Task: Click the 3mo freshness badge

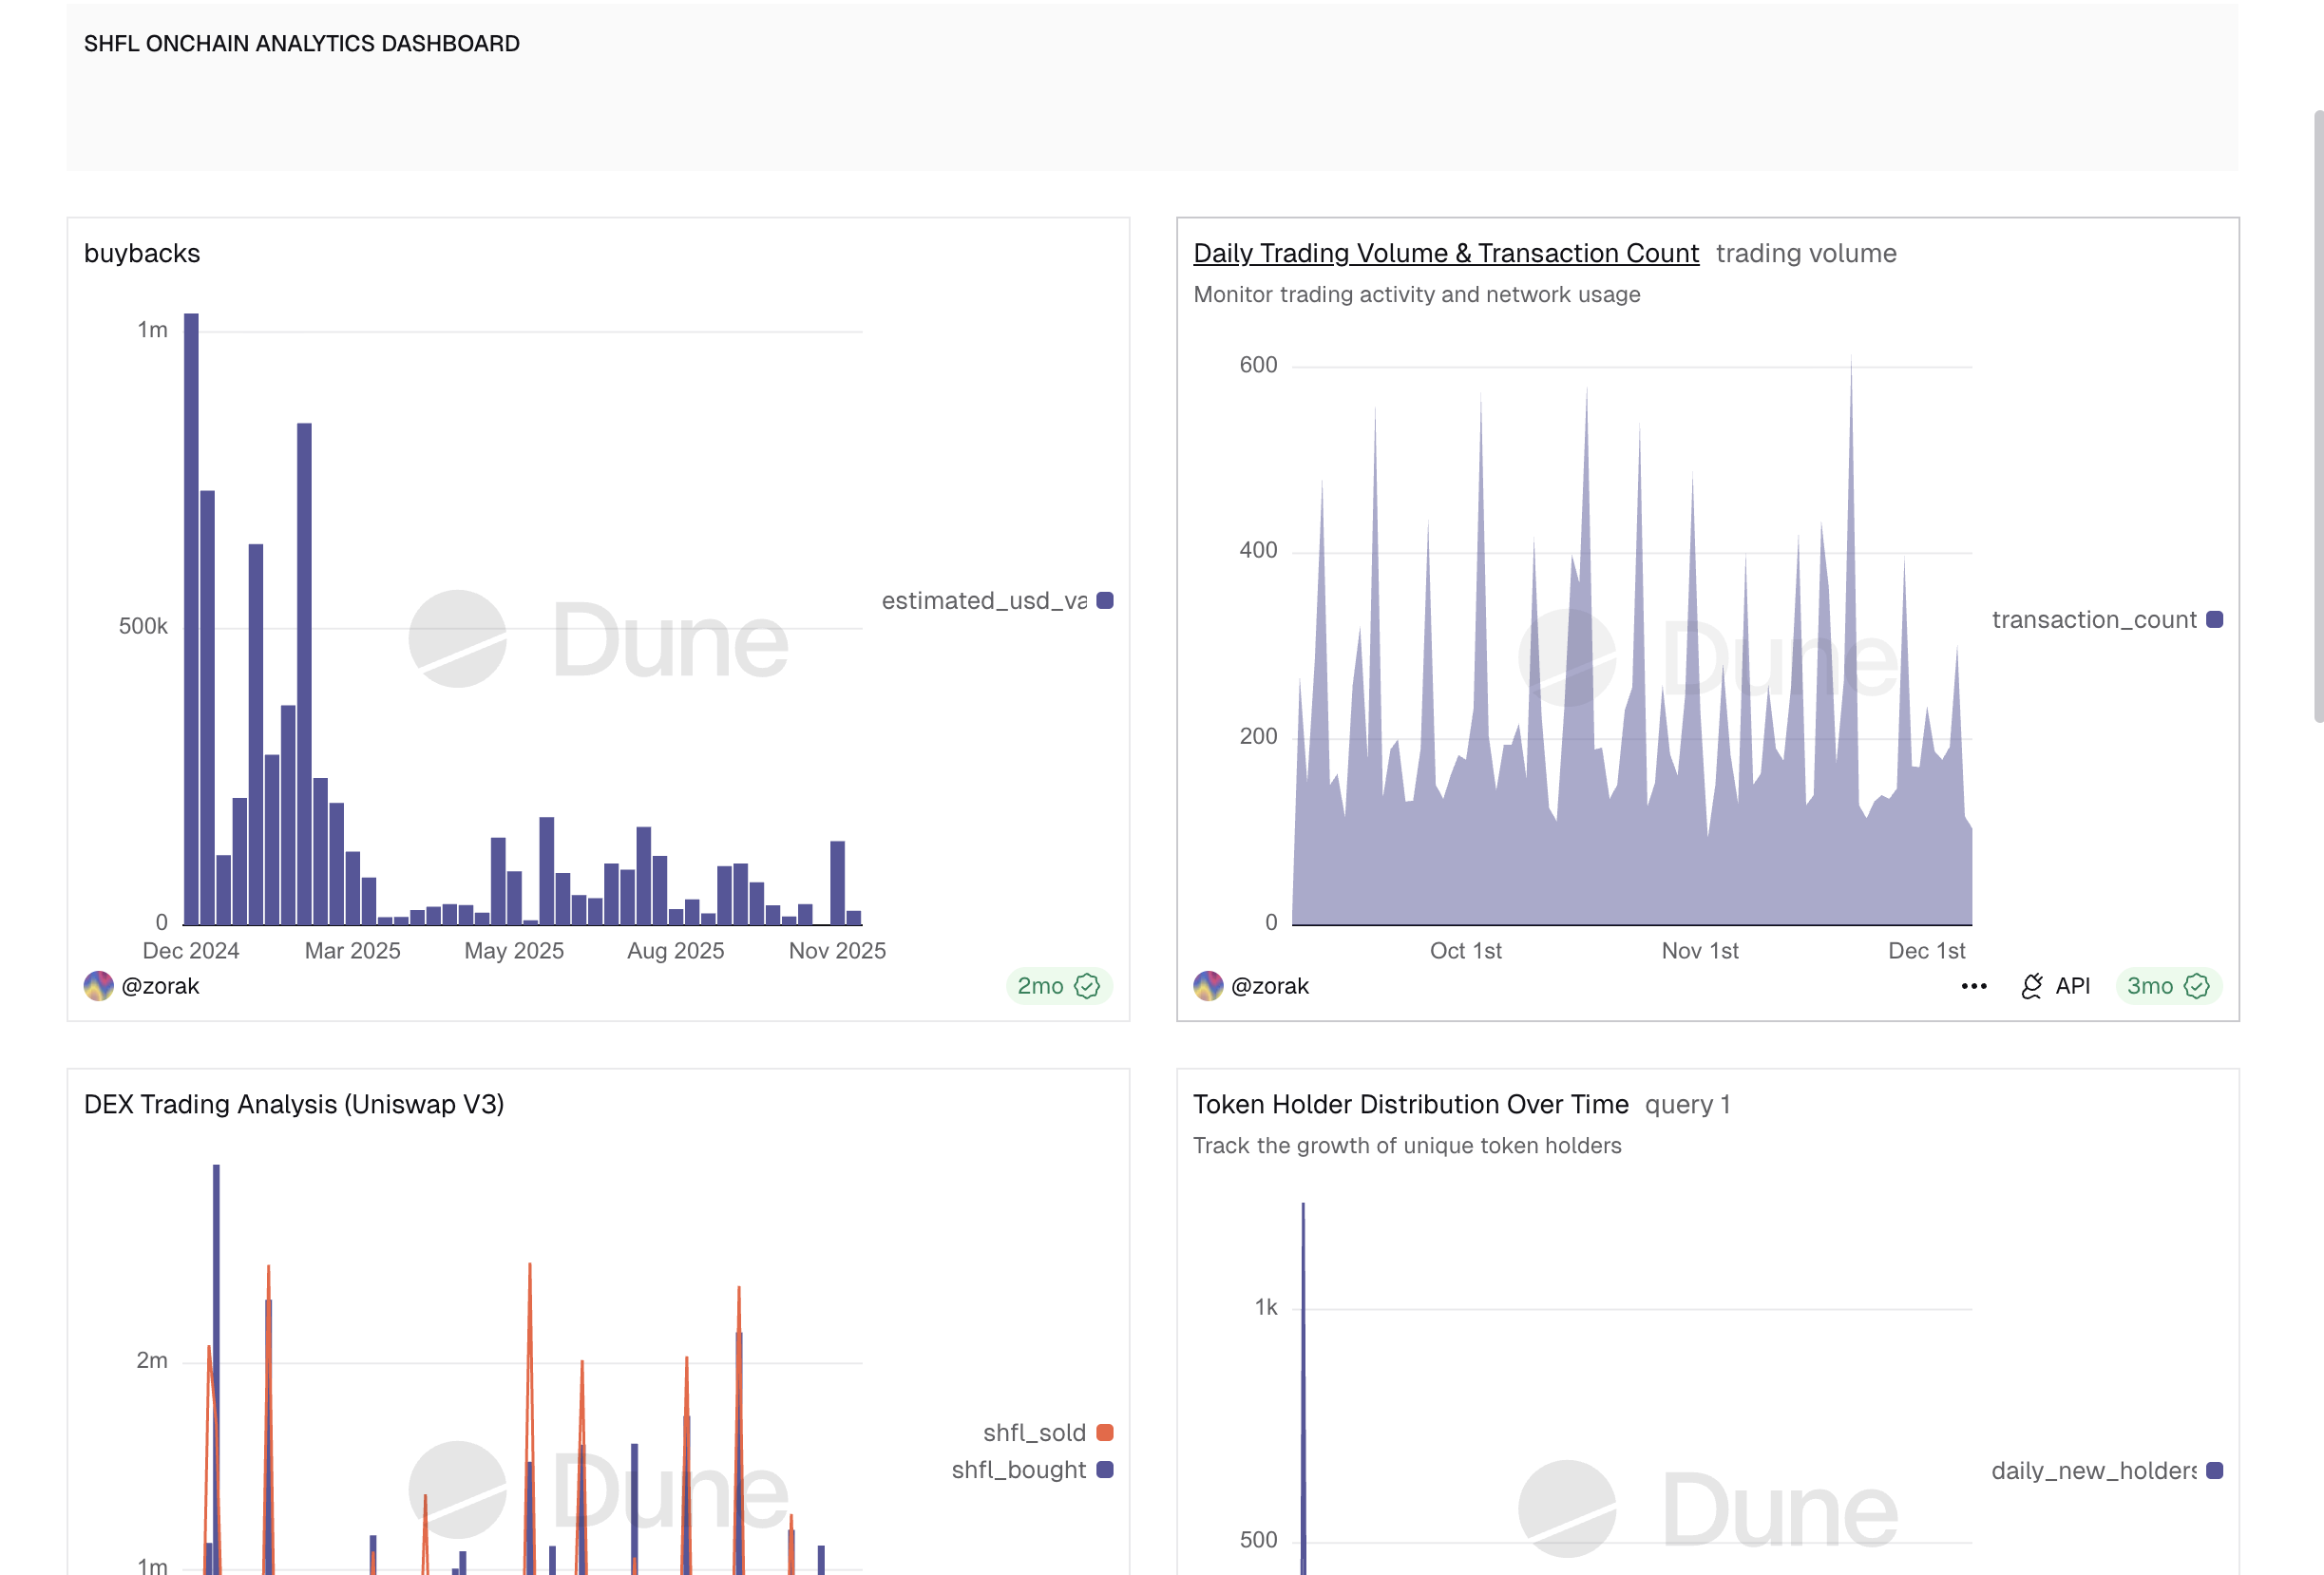Action: tap(2150, 986)
